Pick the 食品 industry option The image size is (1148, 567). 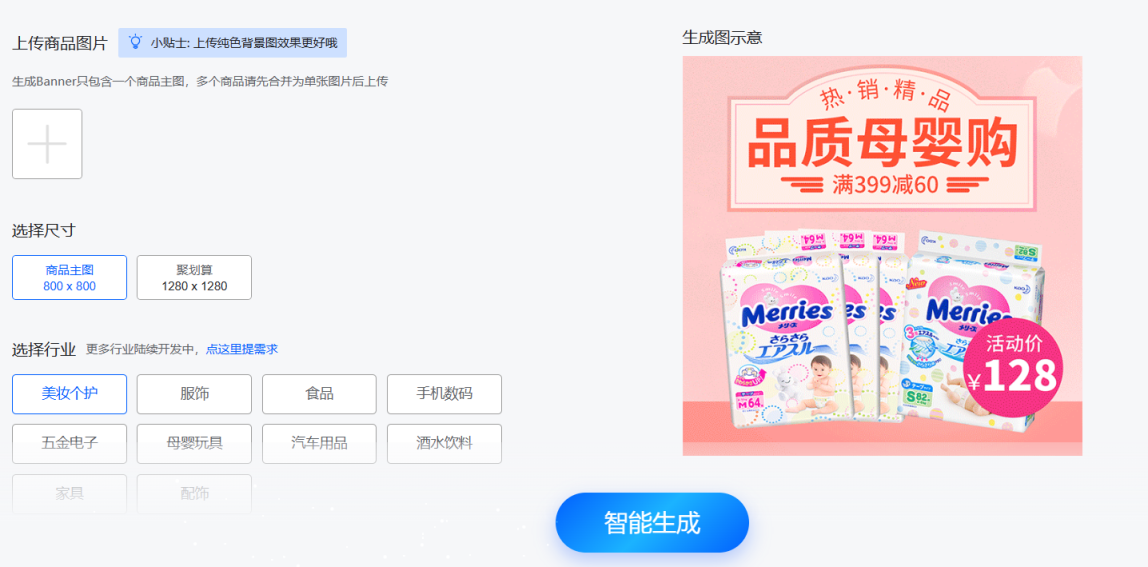(319, 394)
